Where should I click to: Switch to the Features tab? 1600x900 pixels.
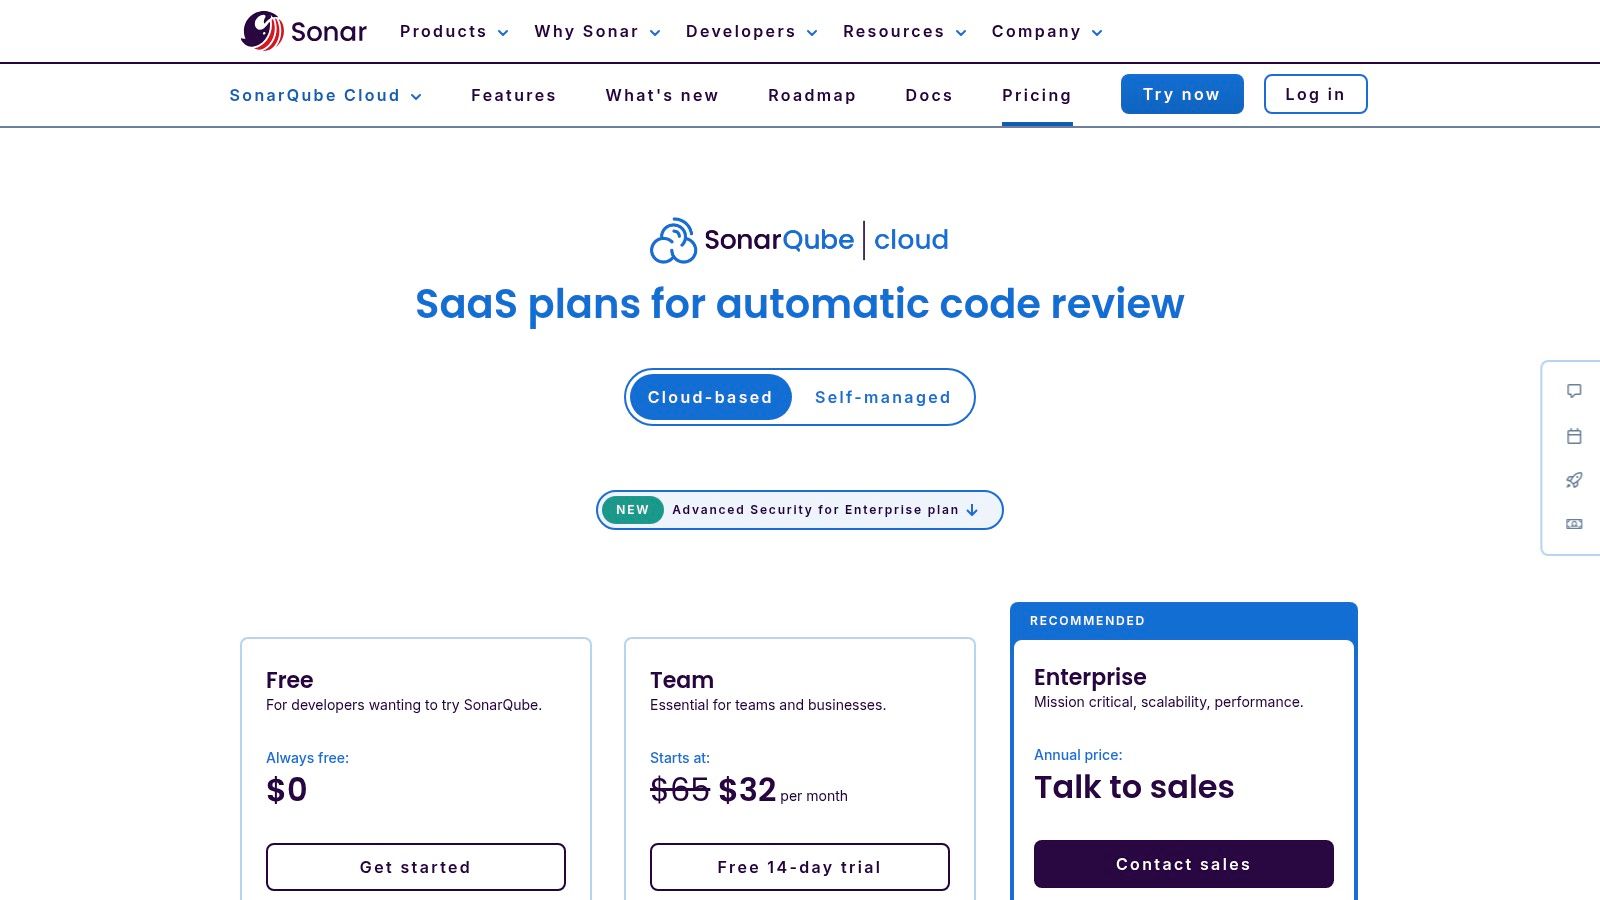click(513, 95)
